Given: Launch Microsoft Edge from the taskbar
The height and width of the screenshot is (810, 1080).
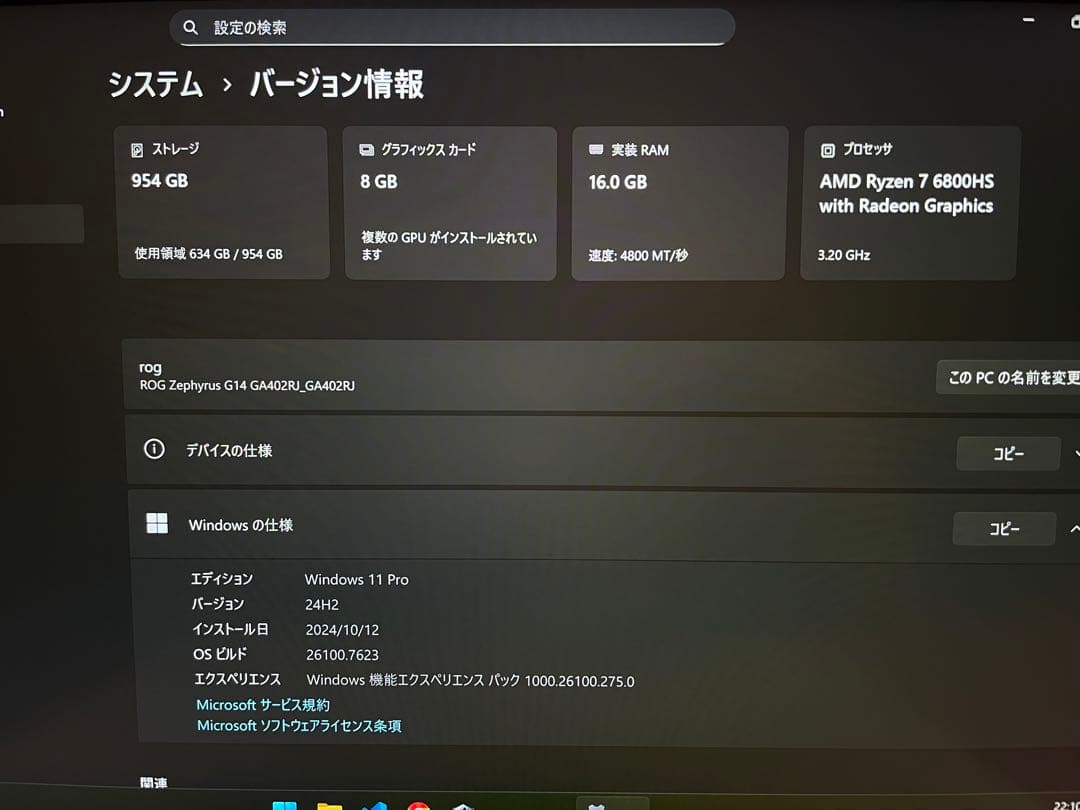Looking at the screenshot, I should [375, 805].
